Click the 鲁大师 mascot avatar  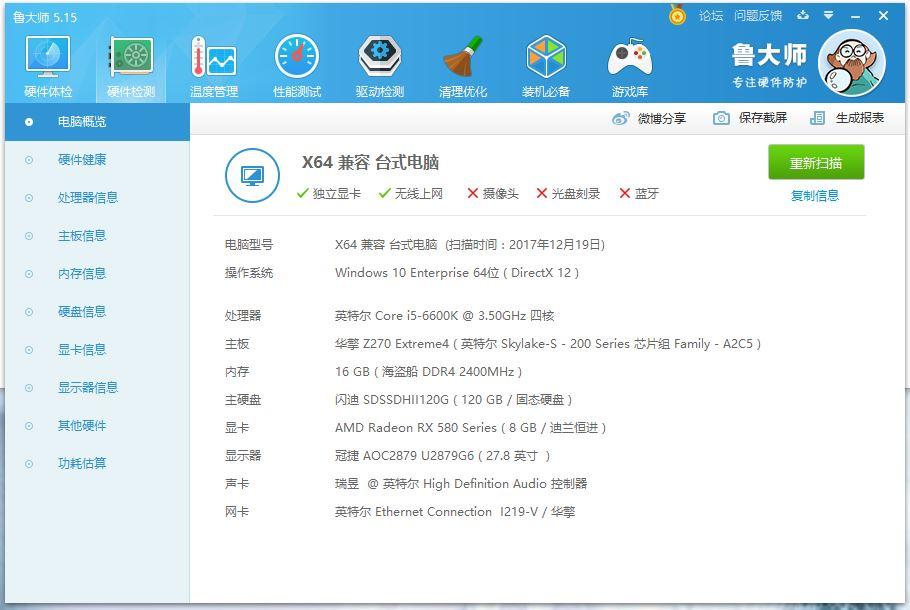coord(851,63)
